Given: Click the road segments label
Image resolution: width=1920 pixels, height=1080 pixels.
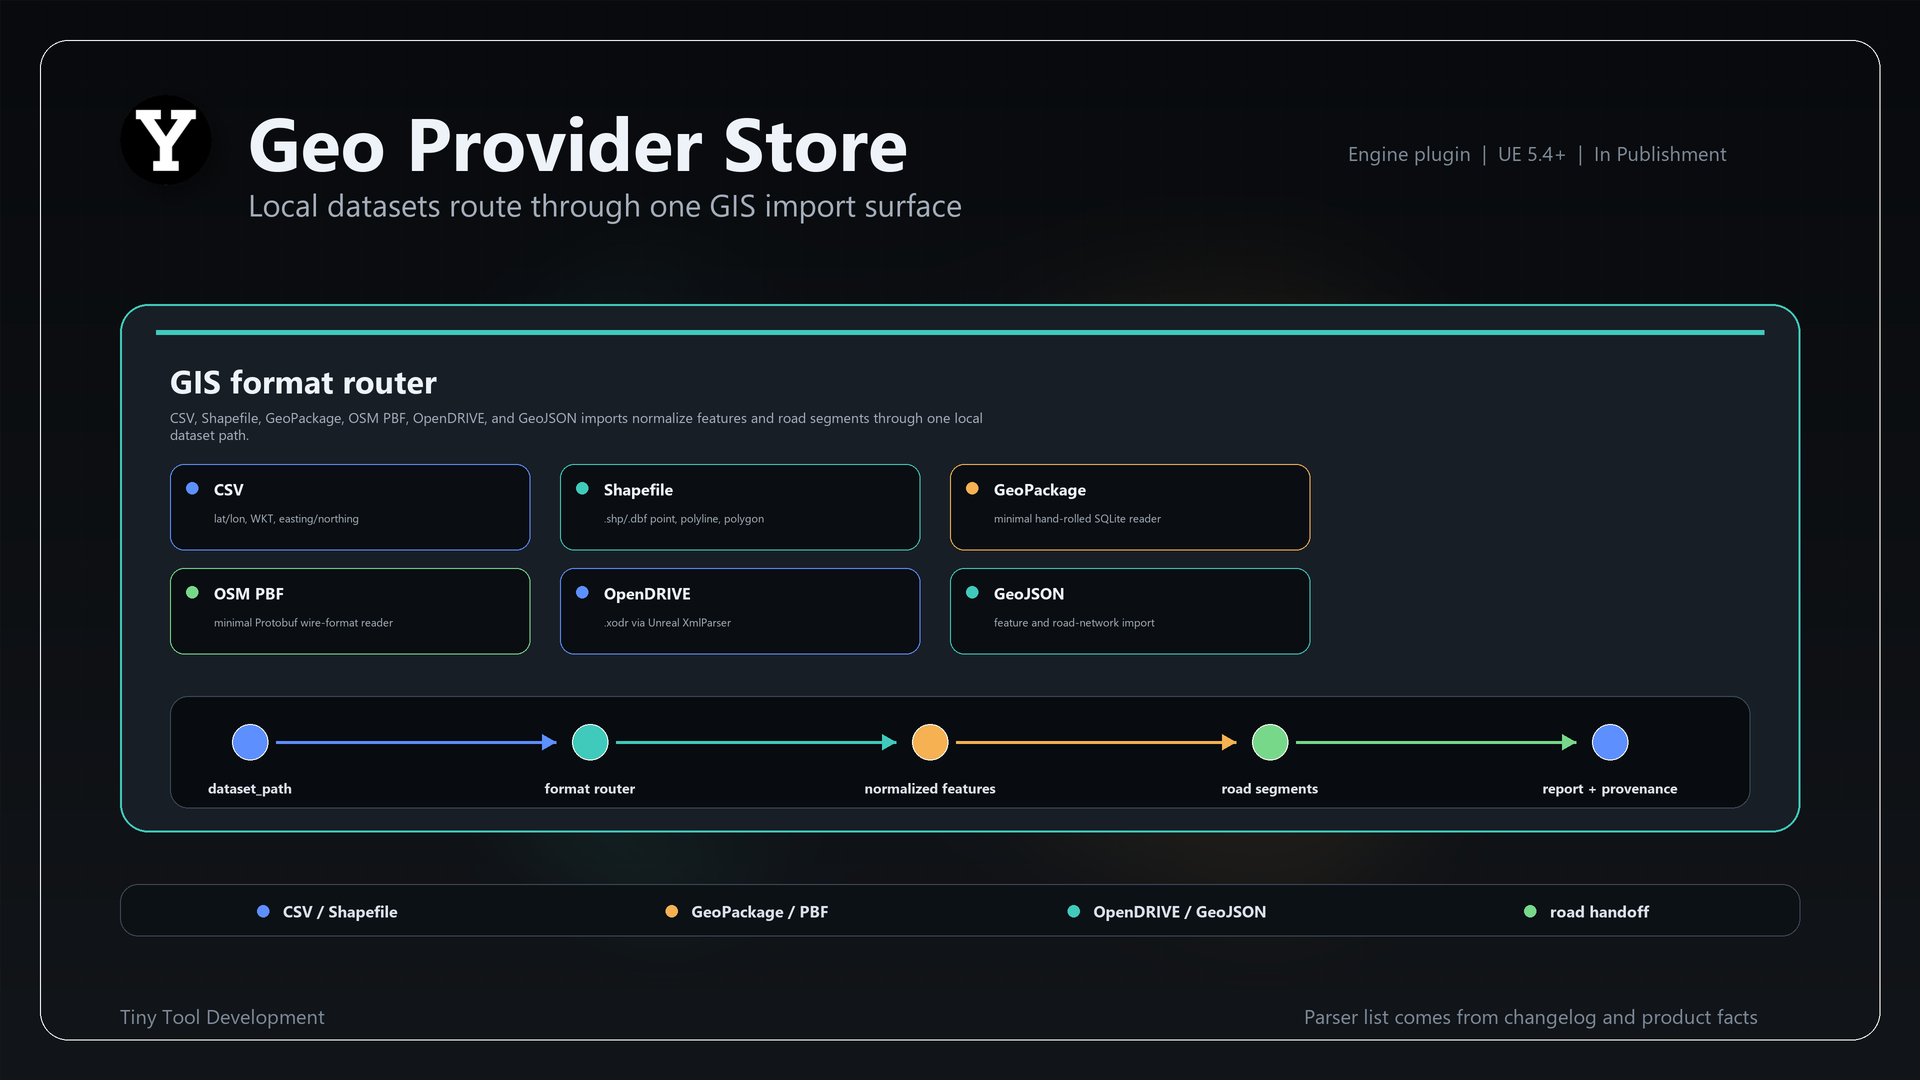Looking at the screenshot, I should click(1270, 789).
